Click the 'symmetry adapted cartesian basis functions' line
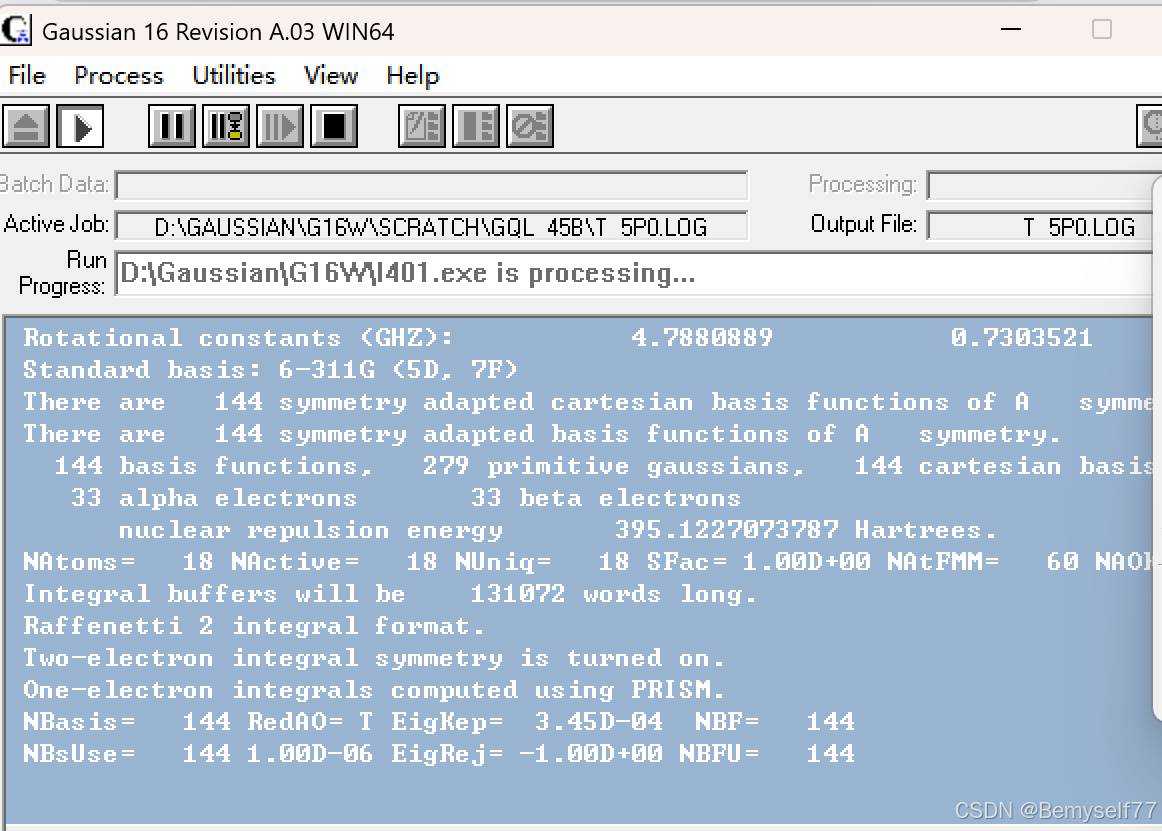 pyautogui.click(x=589, y=402)
